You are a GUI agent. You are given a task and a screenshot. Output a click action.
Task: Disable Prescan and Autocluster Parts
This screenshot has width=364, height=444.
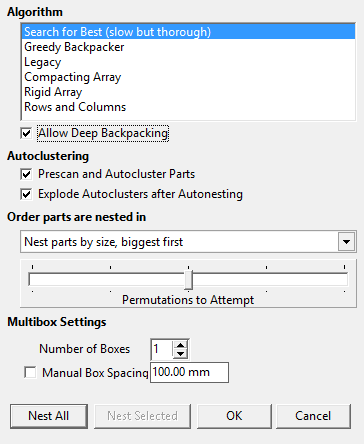coord(26,174)
